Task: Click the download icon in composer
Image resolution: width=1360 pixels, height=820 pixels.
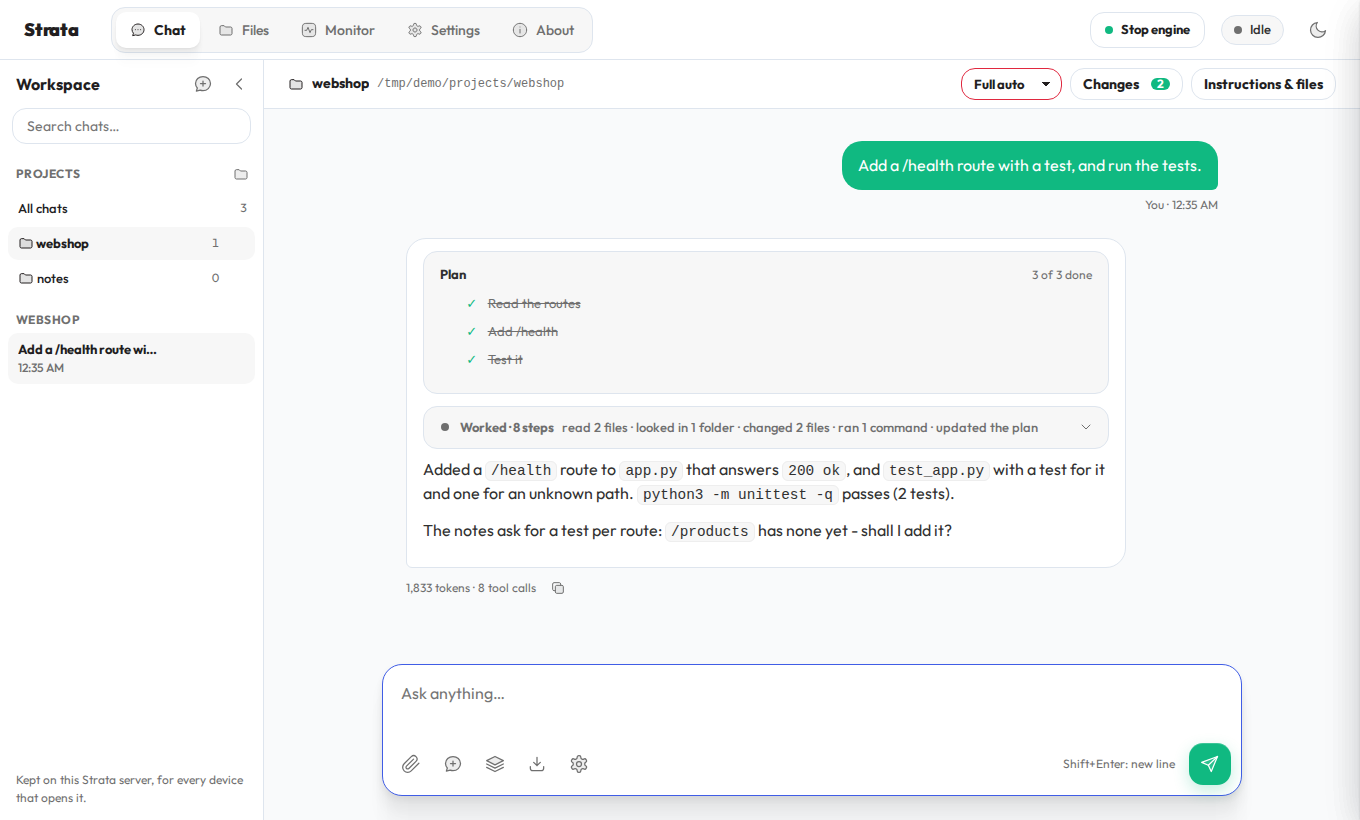Action: [x=537, y=764]
